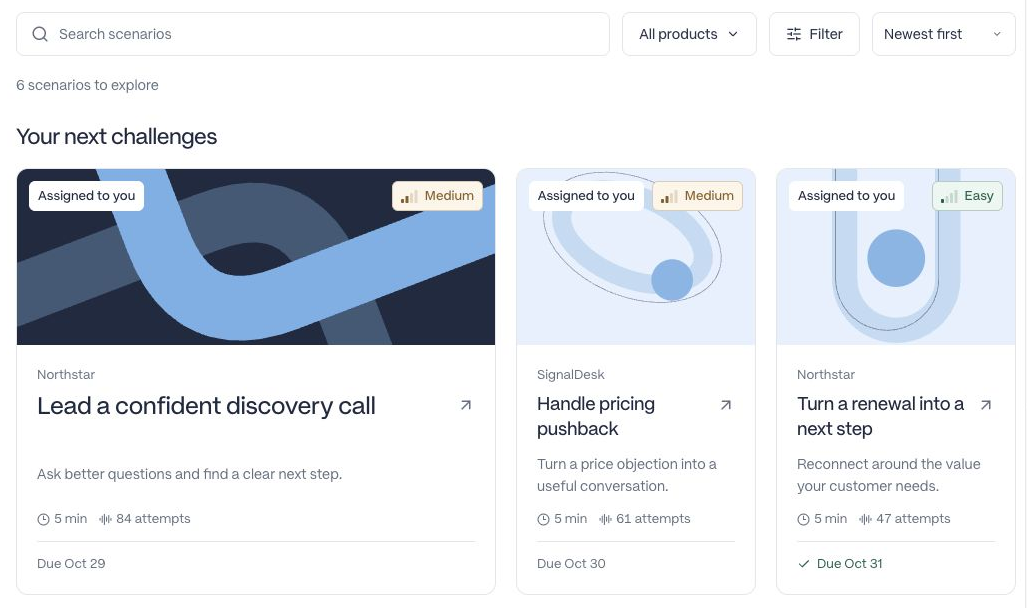Click Assigned to you on renewal card
The width and height of the screenshot is (1027, 608).
click(x=846, y=196)
